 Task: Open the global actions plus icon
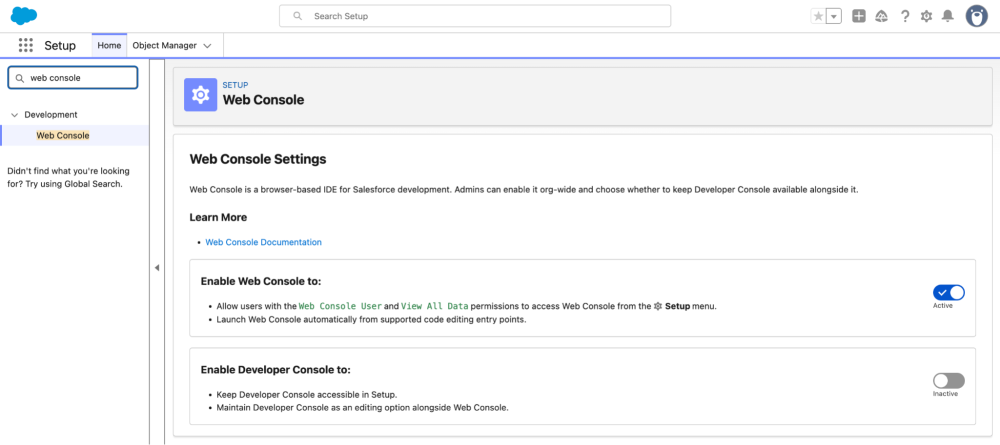pos(859,17)
